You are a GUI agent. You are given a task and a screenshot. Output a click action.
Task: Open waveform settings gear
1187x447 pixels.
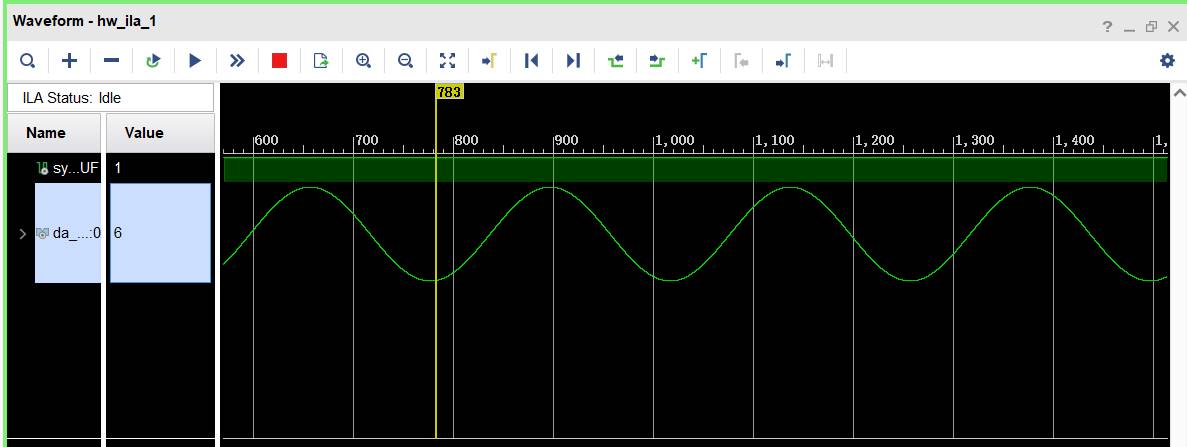(x=1167, y=61)
